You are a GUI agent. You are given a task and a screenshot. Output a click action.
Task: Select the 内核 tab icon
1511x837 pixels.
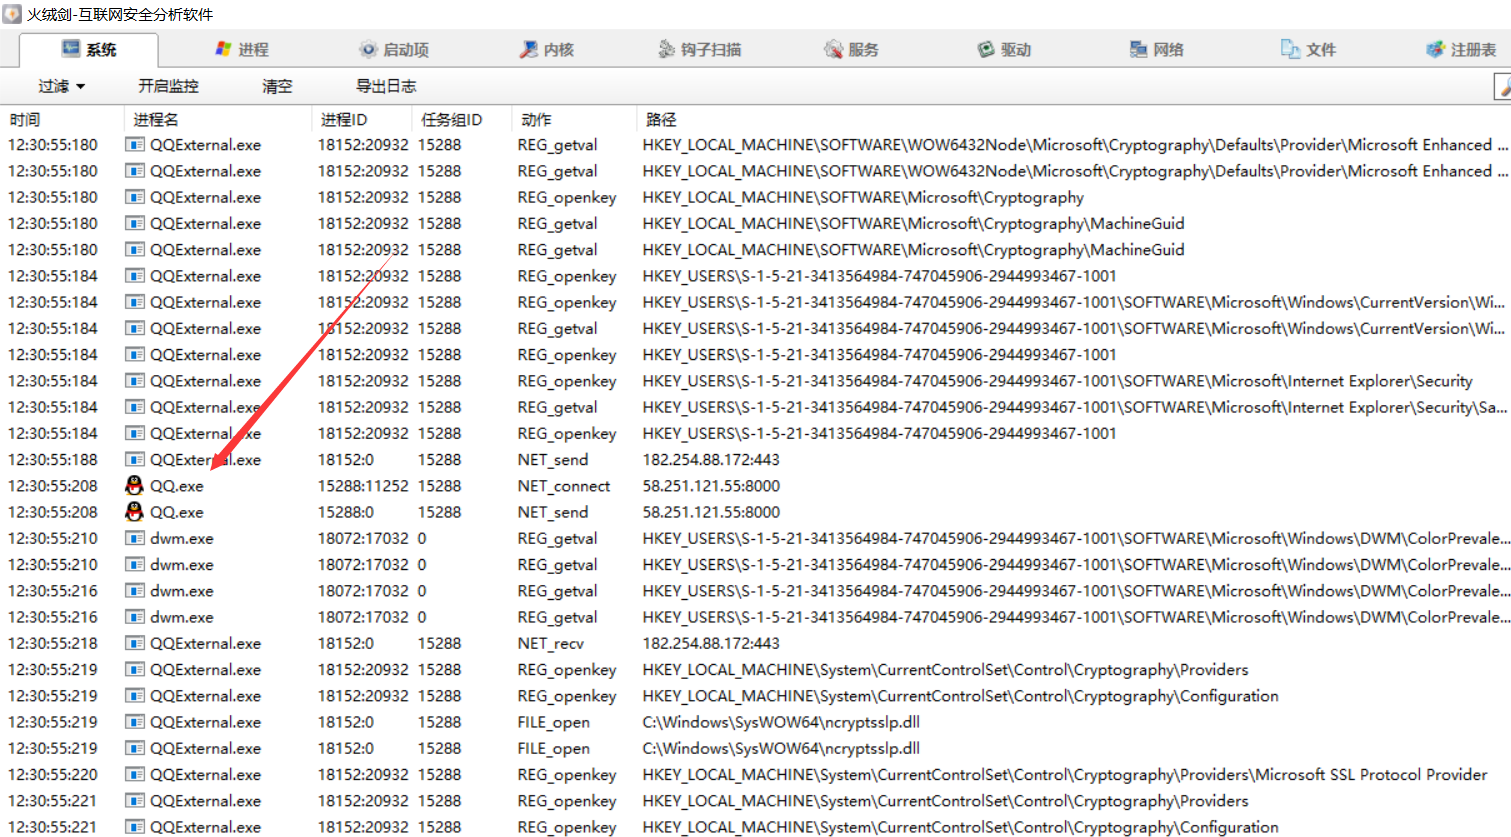(x=529, y=49)
